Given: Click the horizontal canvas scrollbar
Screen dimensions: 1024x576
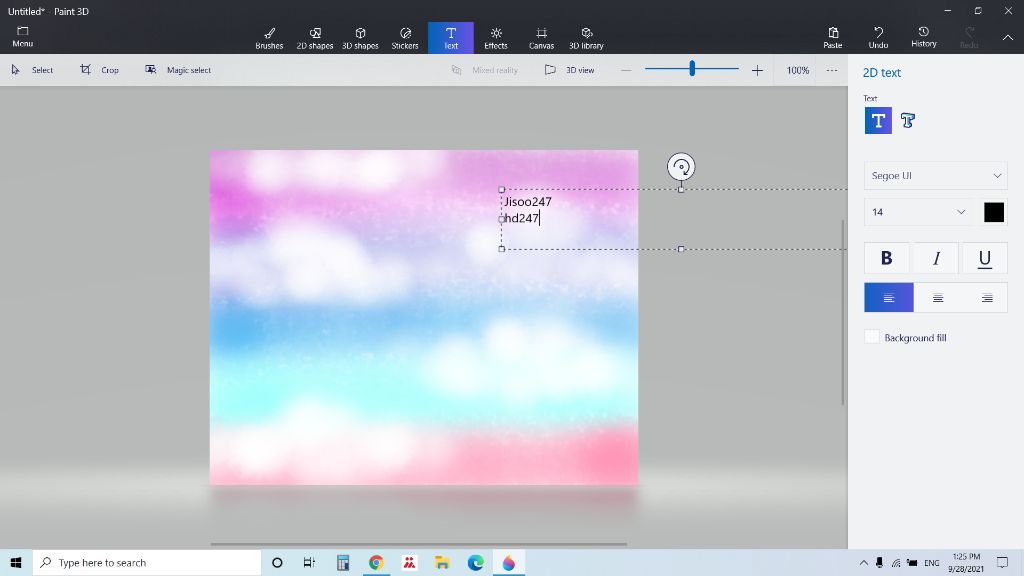Looking at the screenshot, I should pyautogui.click(x=418, y=543).
